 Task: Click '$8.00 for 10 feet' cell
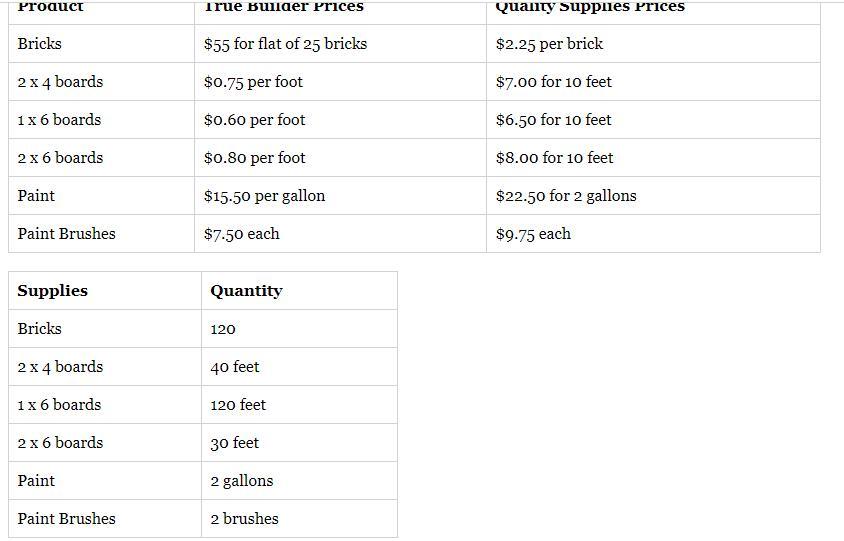[x=653, y=158]
